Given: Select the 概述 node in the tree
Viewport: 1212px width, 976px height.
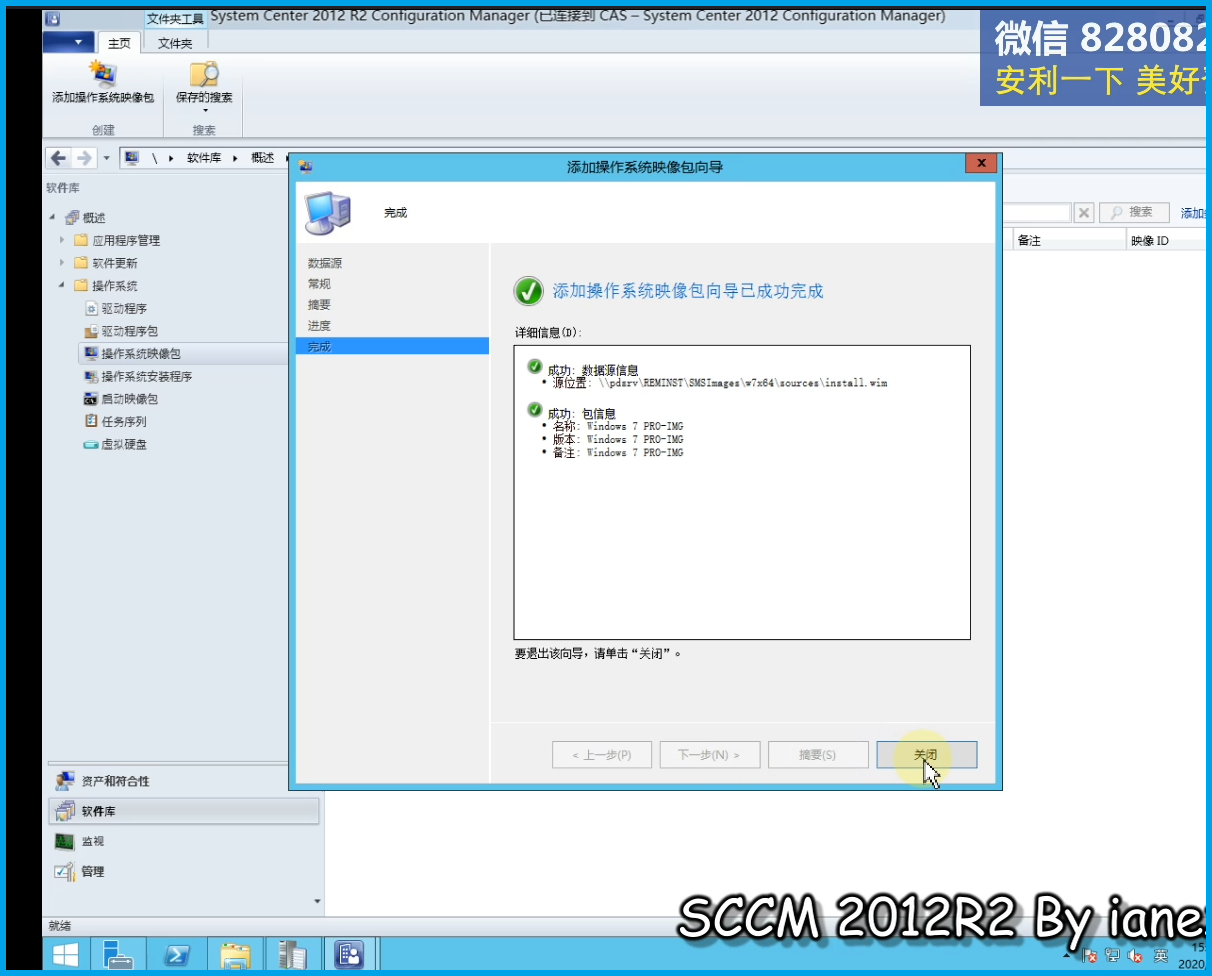Looking at the screenshot, I should tap(94, 218).
